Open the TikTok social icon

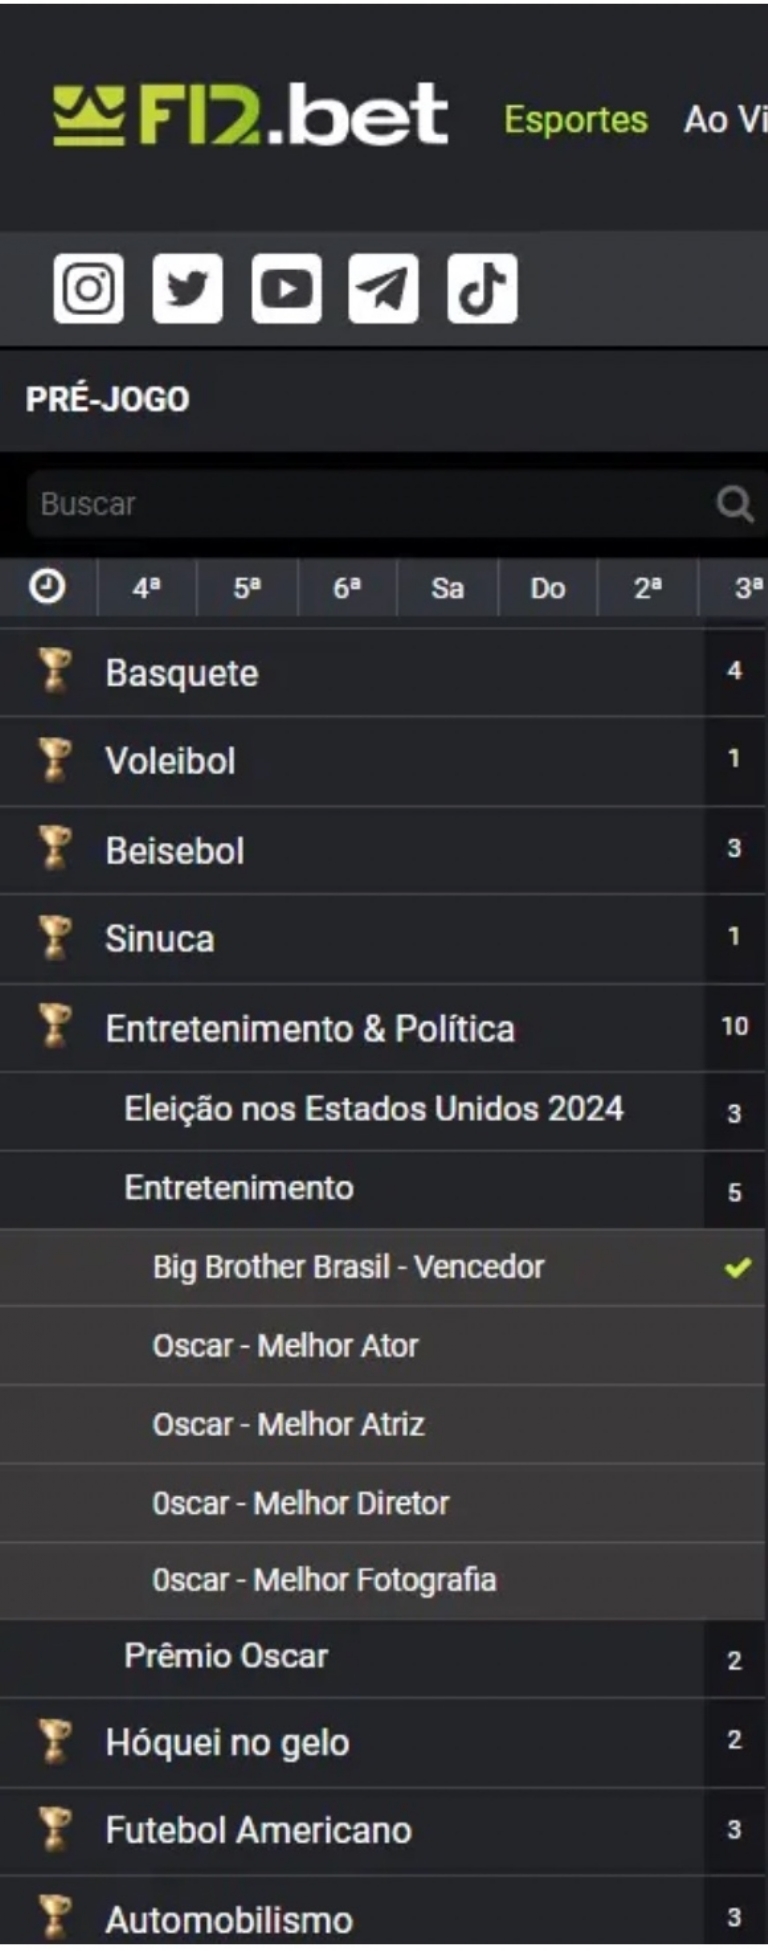tap(482, 289)
